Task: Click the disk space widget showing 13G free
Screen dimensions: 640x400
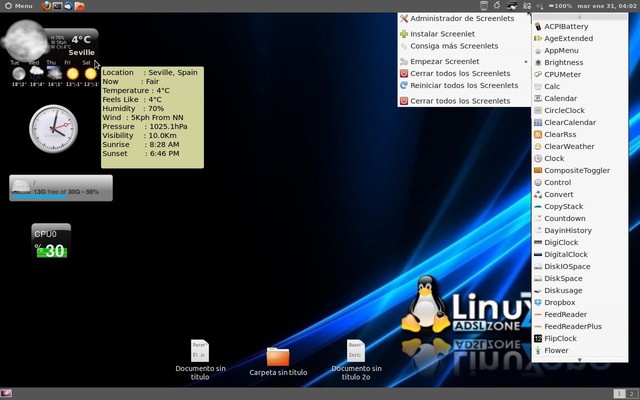Action: click(x=61, y=188)
